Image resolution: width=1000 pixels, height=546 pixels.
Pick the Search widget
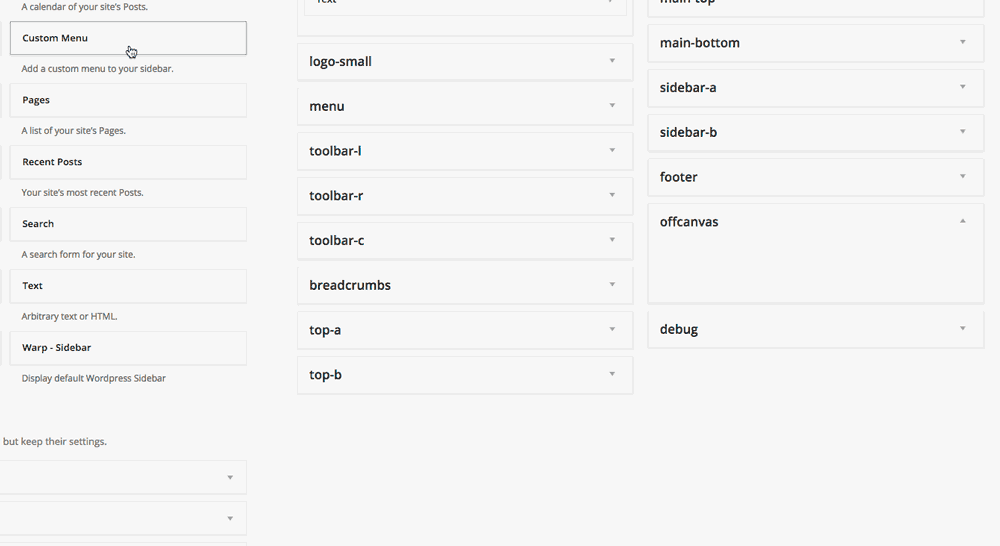[x=128, y=224]
